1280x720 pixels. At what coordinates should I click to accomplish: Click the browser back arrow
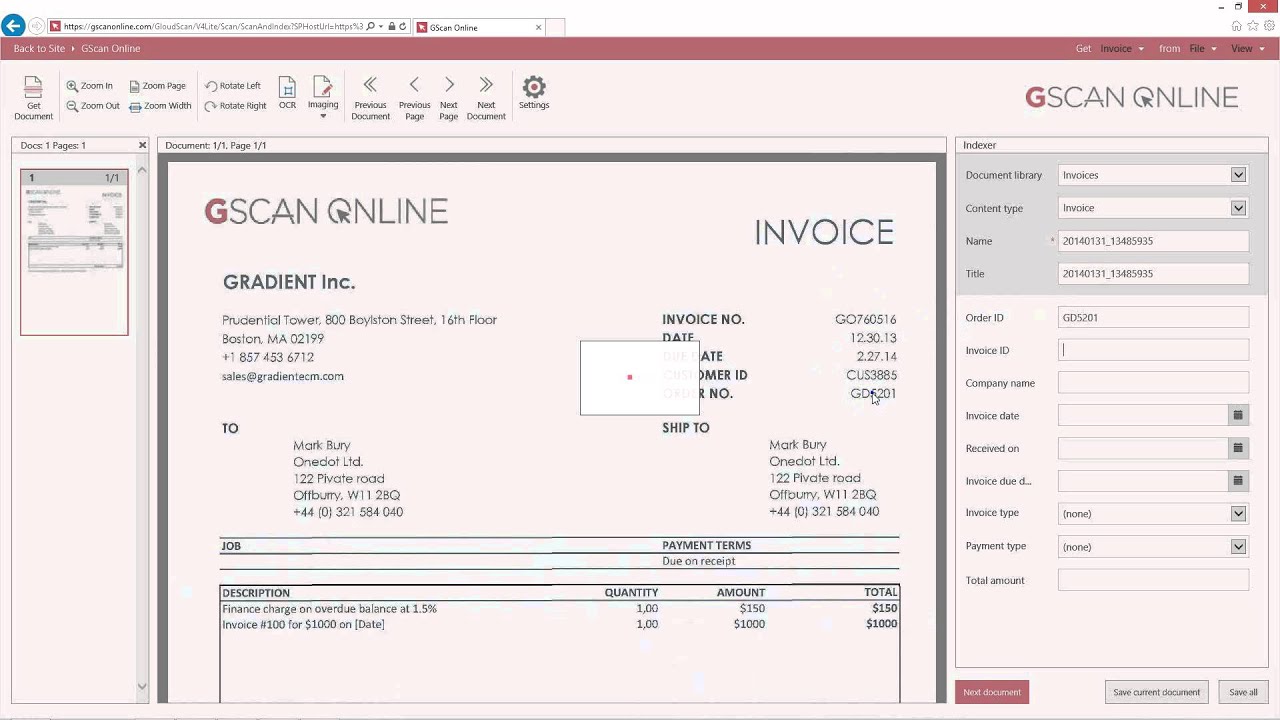click(x=13, y=26)
